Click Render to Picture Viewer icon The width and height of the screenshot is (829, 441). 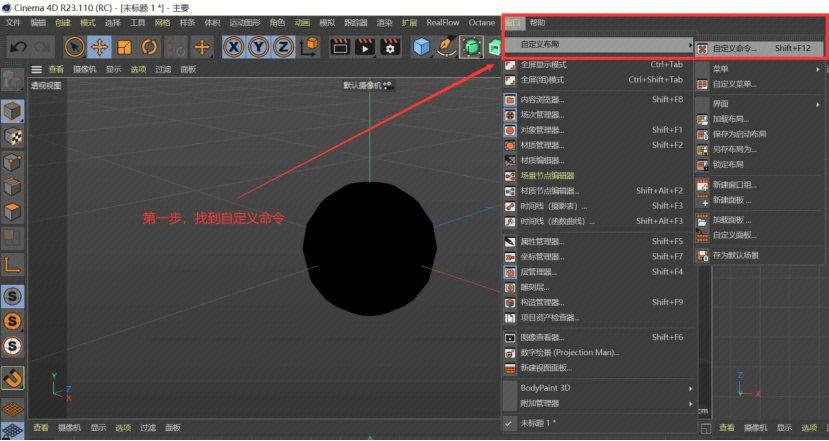click(x=365, y=47)
